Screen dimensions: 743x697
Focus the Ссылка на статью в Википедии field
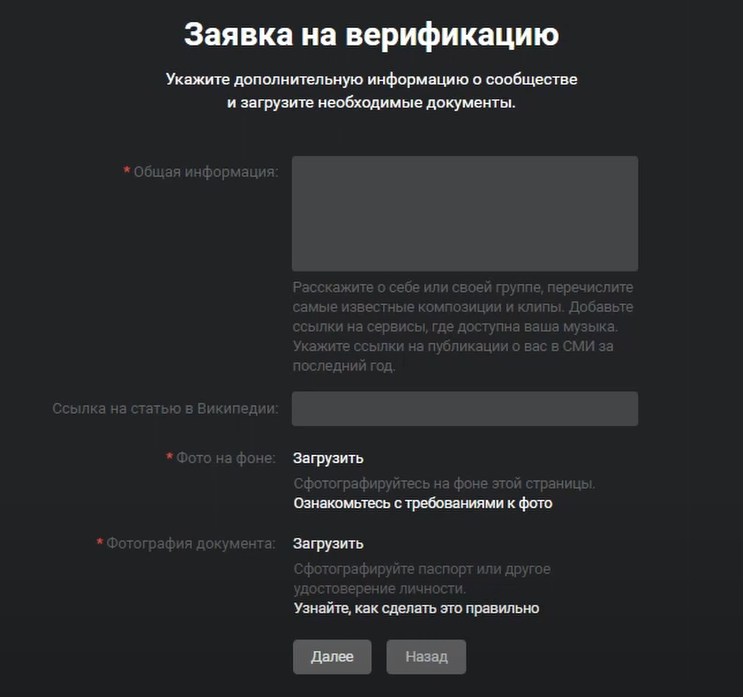[465, 408]
